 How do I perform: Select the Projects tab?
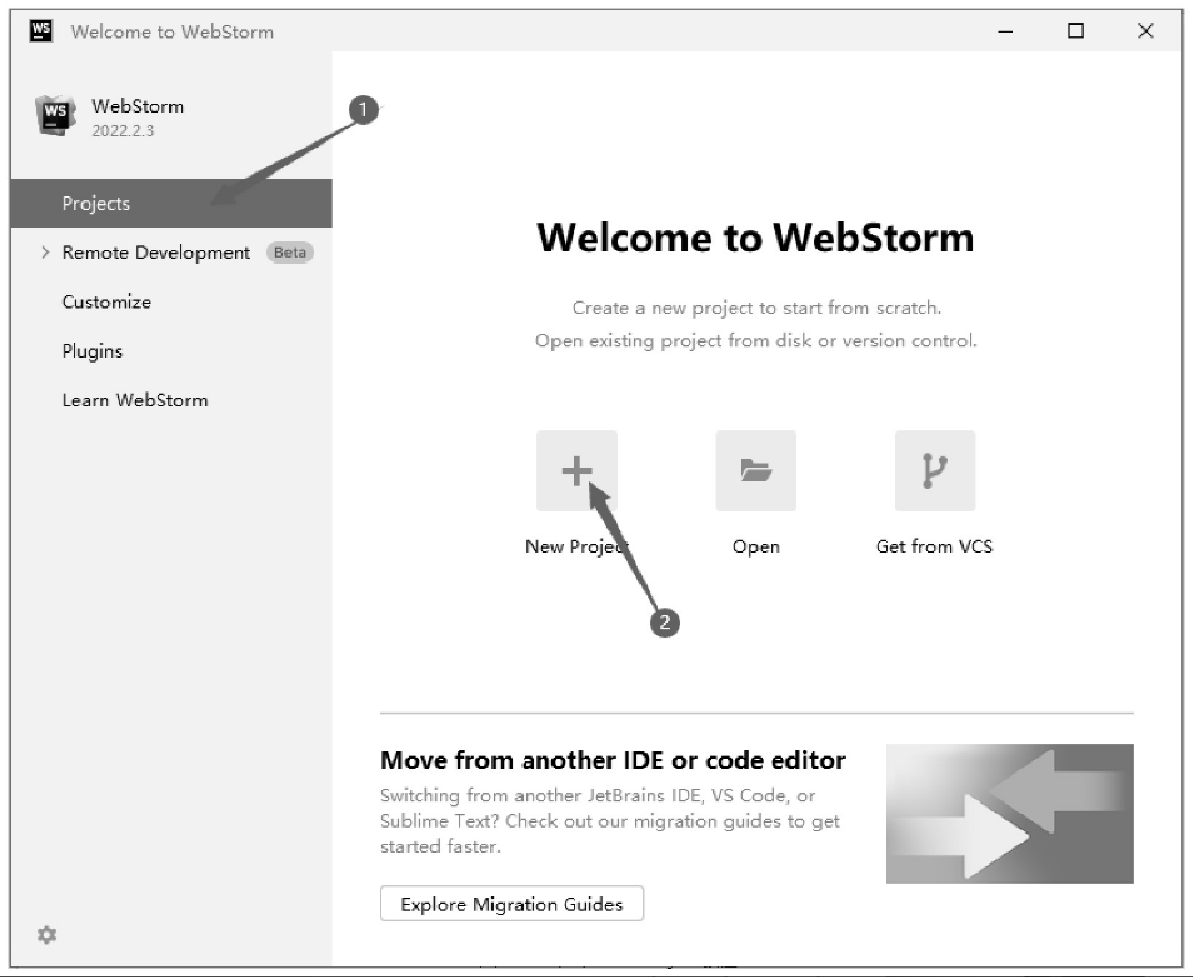[x=171, y=203]
